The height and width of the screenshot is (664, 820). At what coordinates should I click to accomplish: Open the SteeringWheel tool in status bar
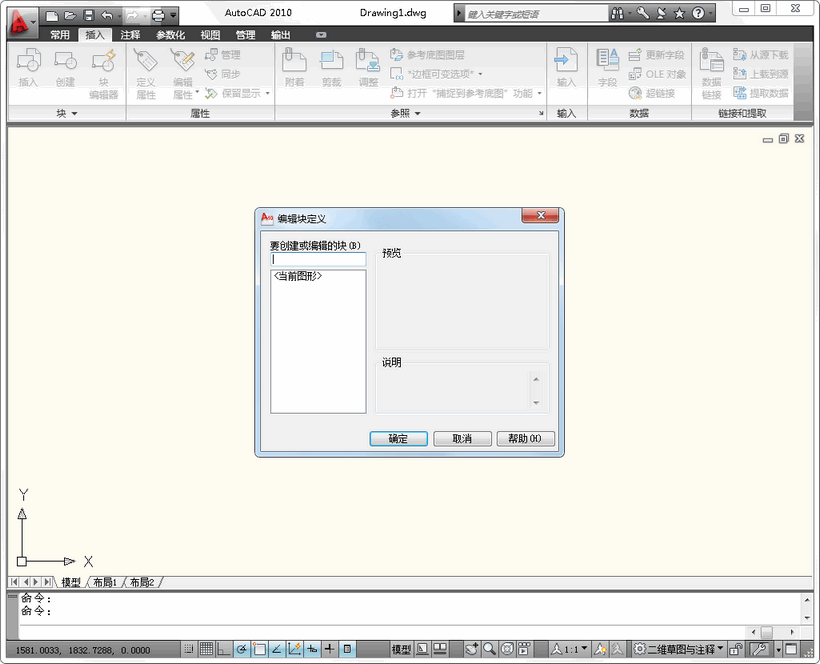[508, 649]
